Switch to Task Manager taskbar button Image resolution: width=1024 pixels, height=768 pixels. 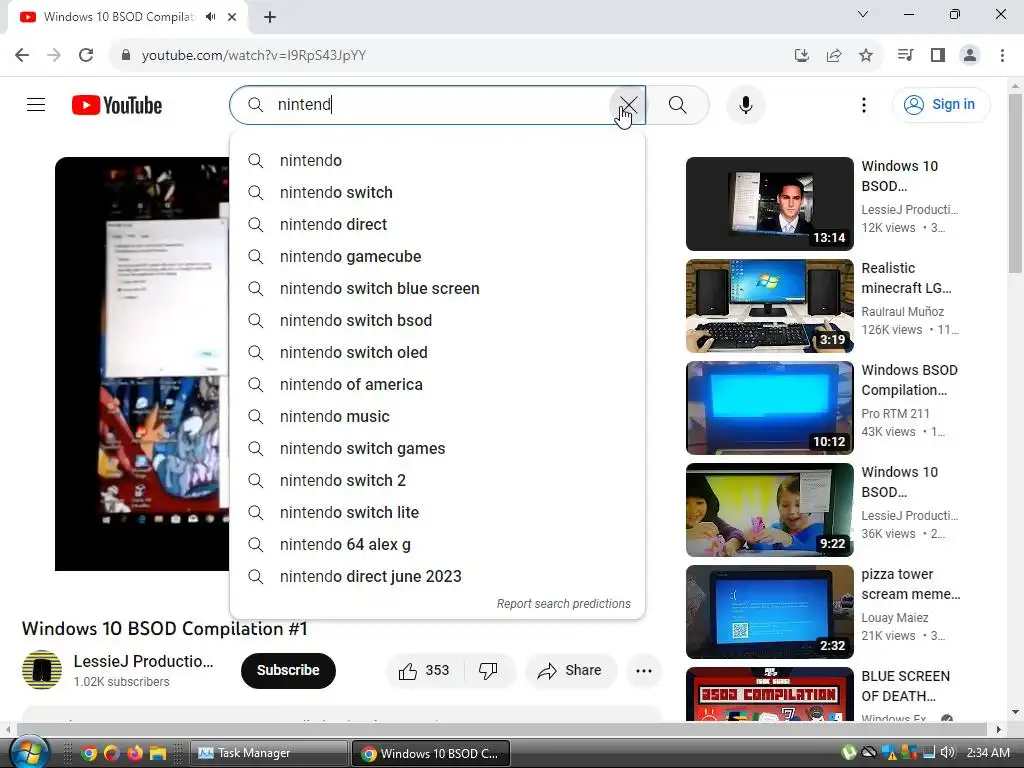tap(268, 753)
